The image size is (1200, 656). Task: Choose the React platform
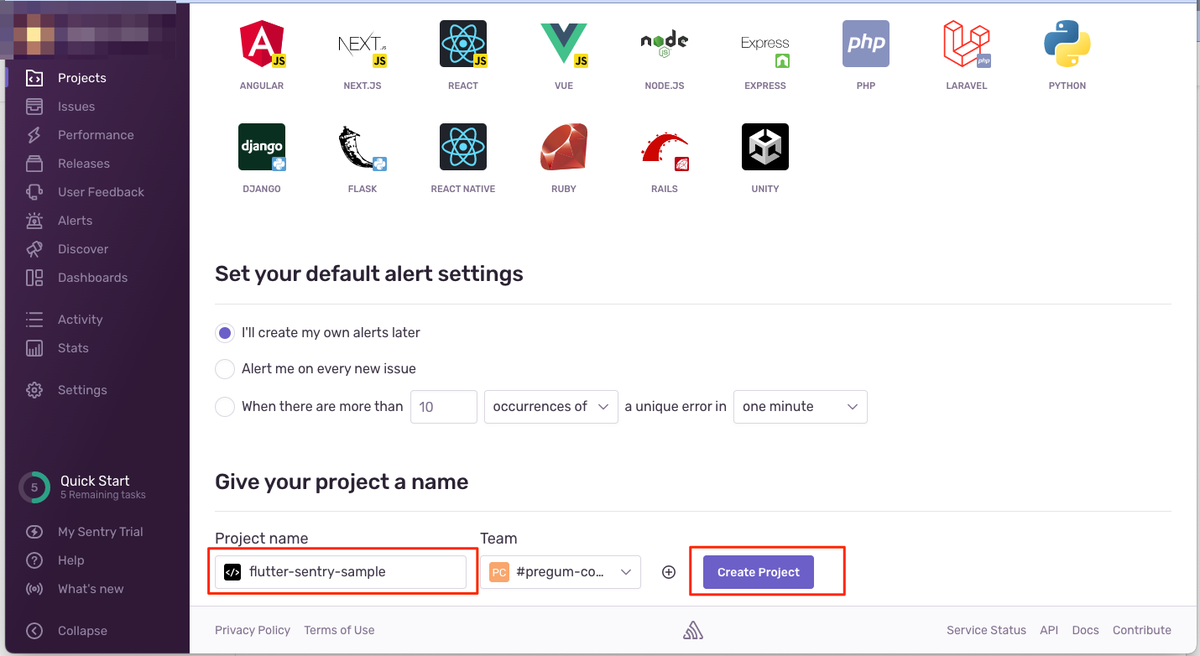(462, 45)
